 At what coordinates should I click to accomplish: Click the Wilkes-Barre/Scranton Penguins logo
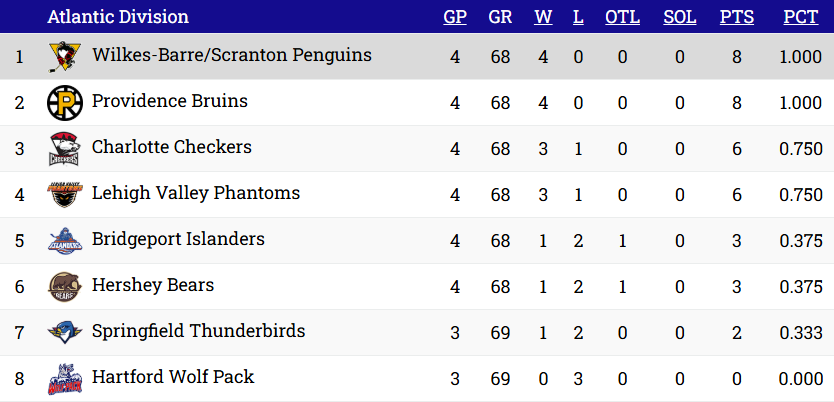63,57
